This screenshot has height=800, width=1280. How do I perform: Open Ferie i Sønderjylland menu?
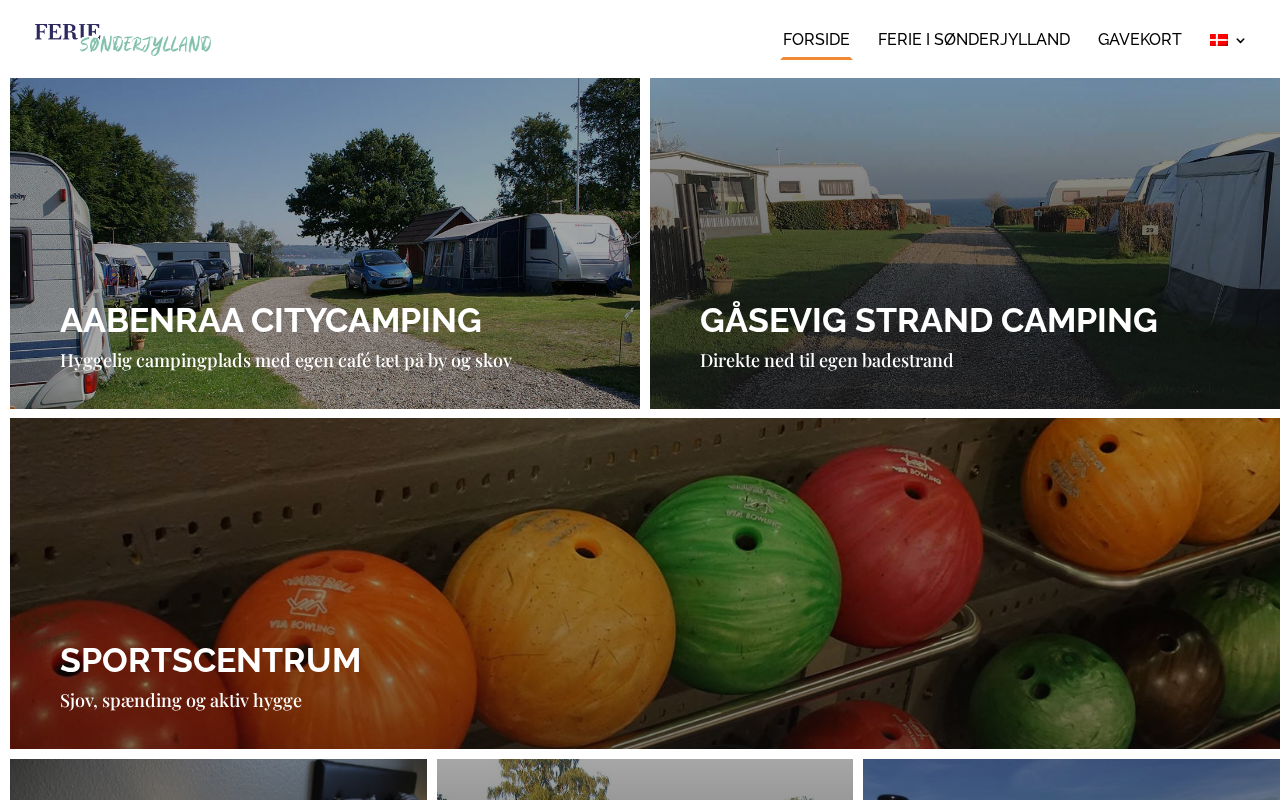click(x=974, y=40)
